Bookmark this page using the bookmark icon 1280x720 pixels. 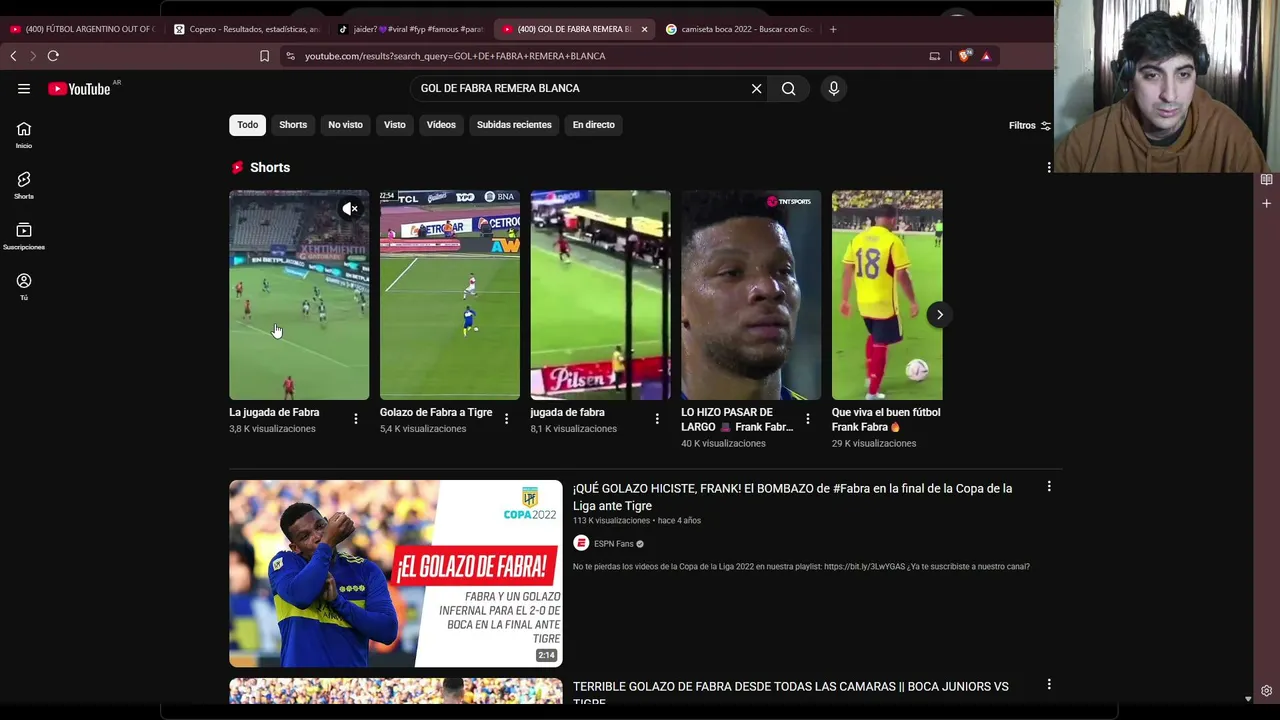[264, 56]
